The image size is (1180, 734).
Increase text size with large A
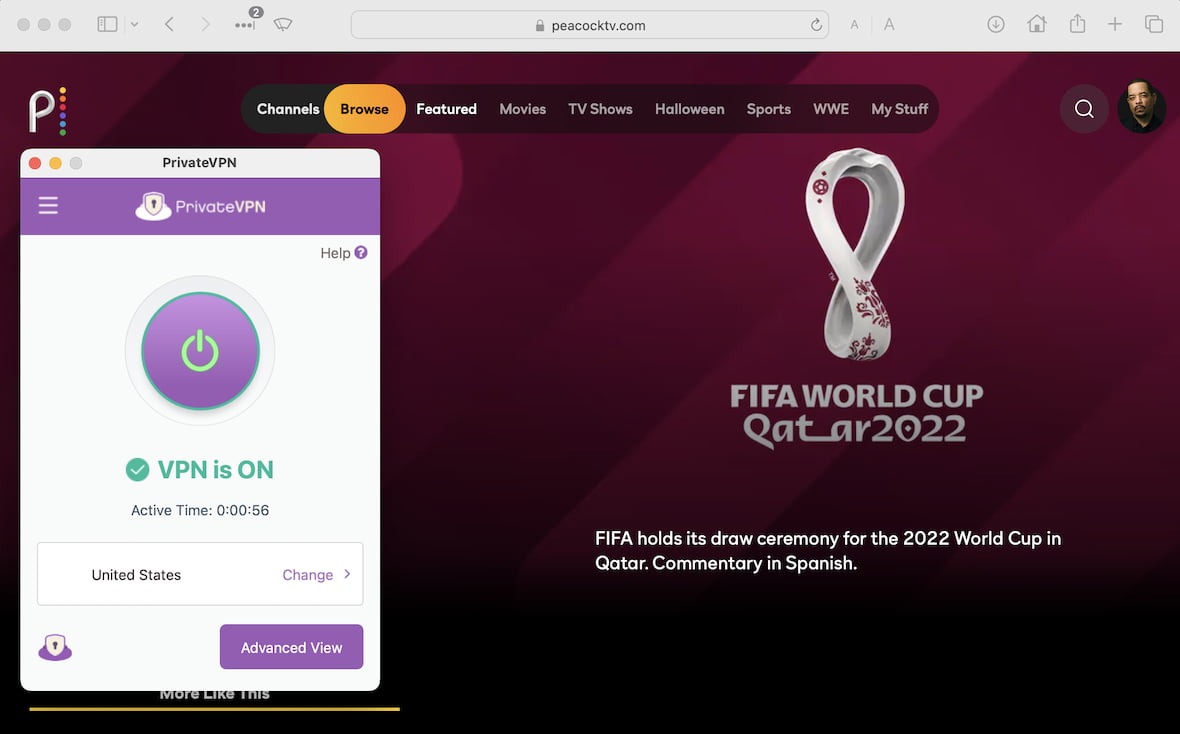pos(889,25)
